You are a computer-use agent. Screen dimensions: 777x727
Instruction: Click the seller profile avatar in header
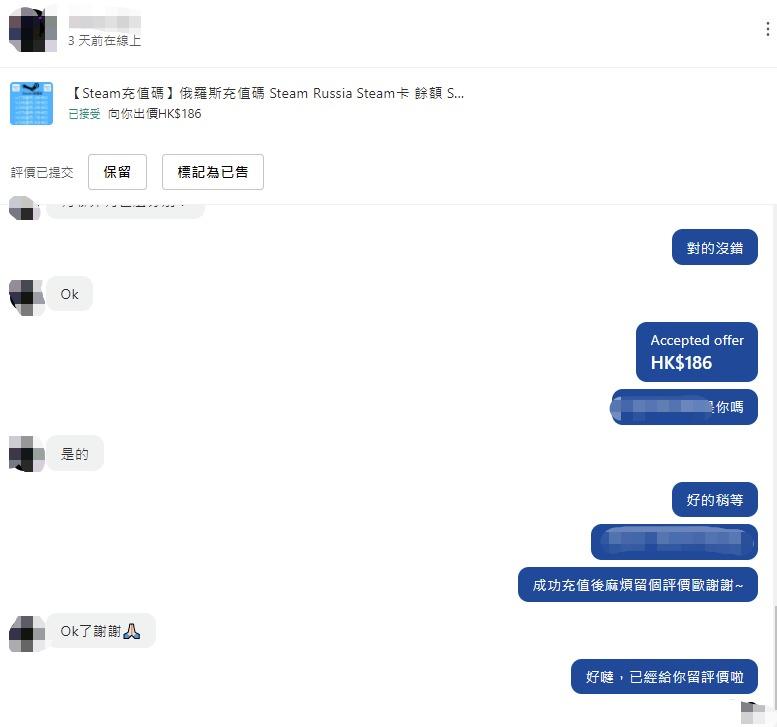click(32, 29)
